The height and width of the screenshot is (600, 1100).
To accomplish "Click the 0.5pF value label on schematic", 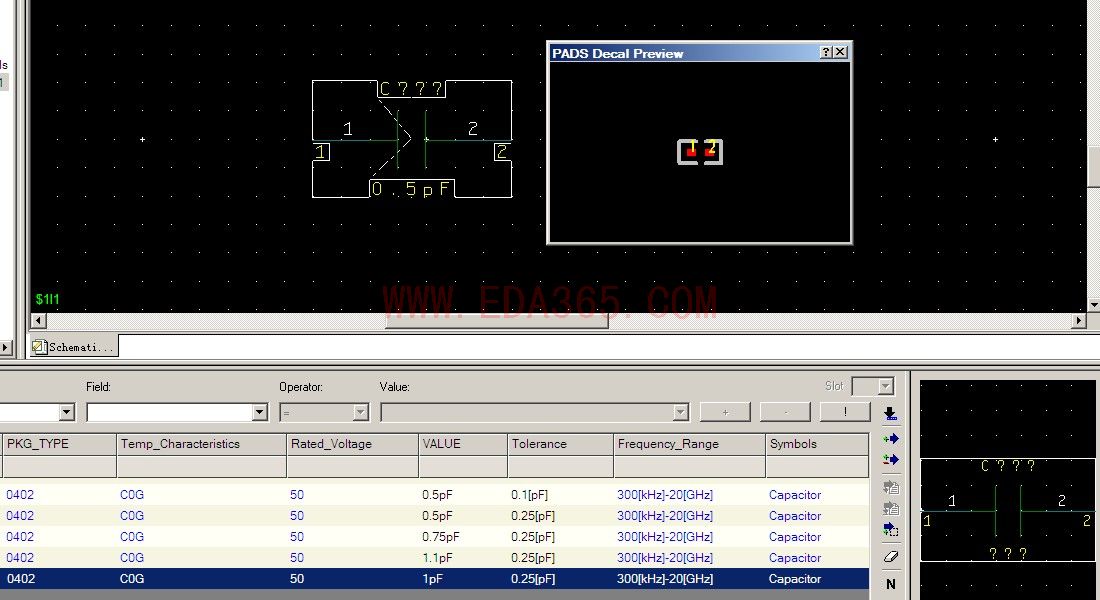I will 412,189.
